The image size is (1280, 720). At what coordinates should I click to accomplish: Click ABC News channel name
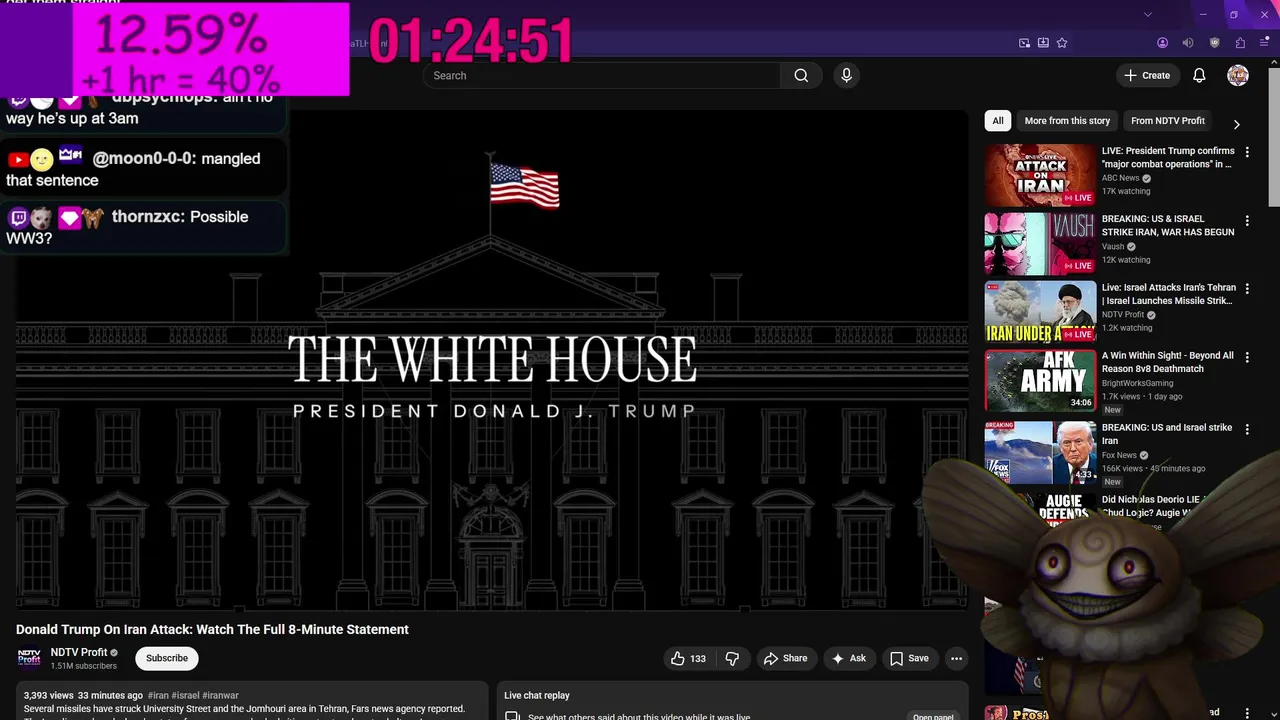tap(1120, 178)
